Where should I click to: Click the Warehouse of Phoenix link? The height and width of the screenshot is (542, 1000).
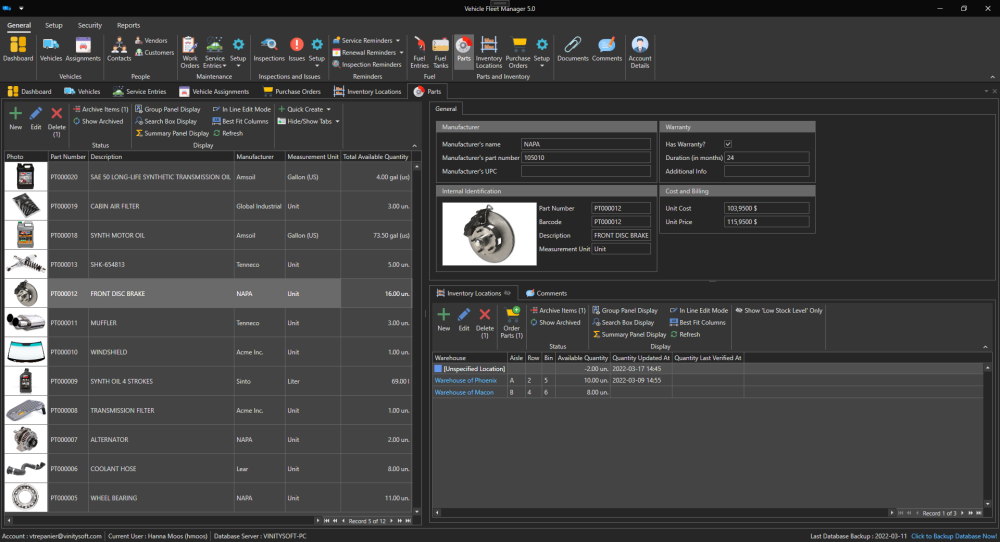tap(466, 381)
